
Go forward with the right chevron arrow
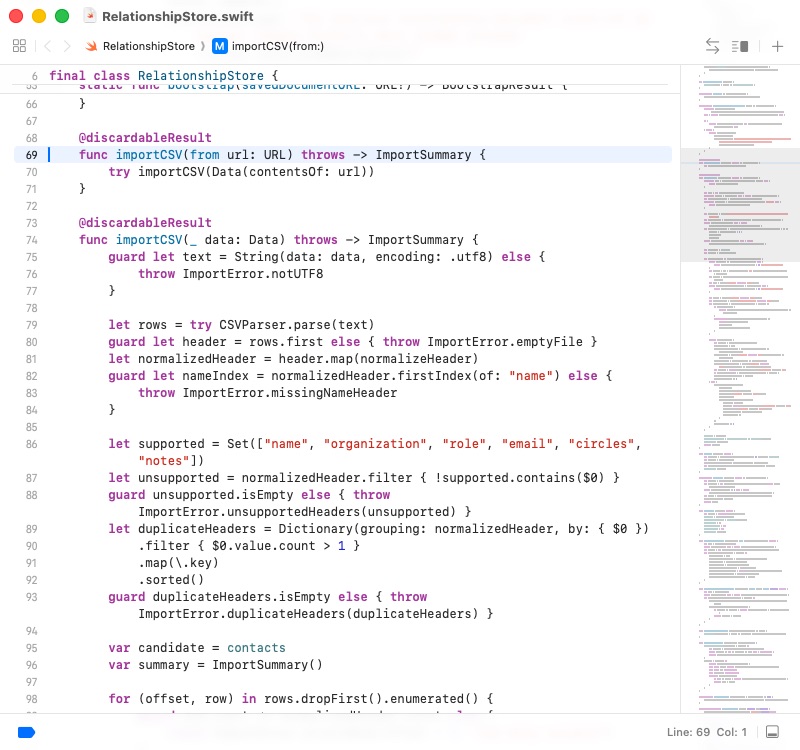[x=67, y=46]
